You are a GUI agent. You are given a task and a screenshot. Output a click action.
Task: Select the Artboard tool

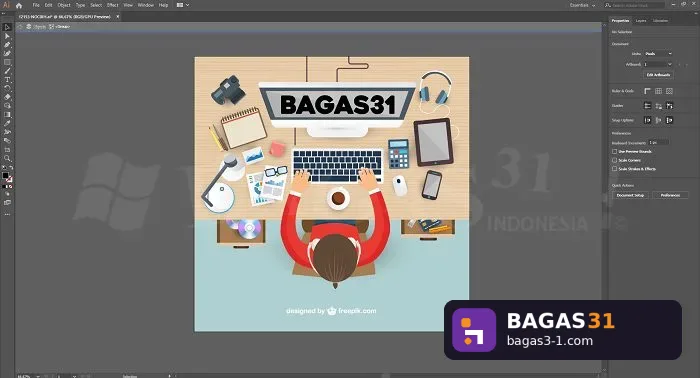(7, 150)
